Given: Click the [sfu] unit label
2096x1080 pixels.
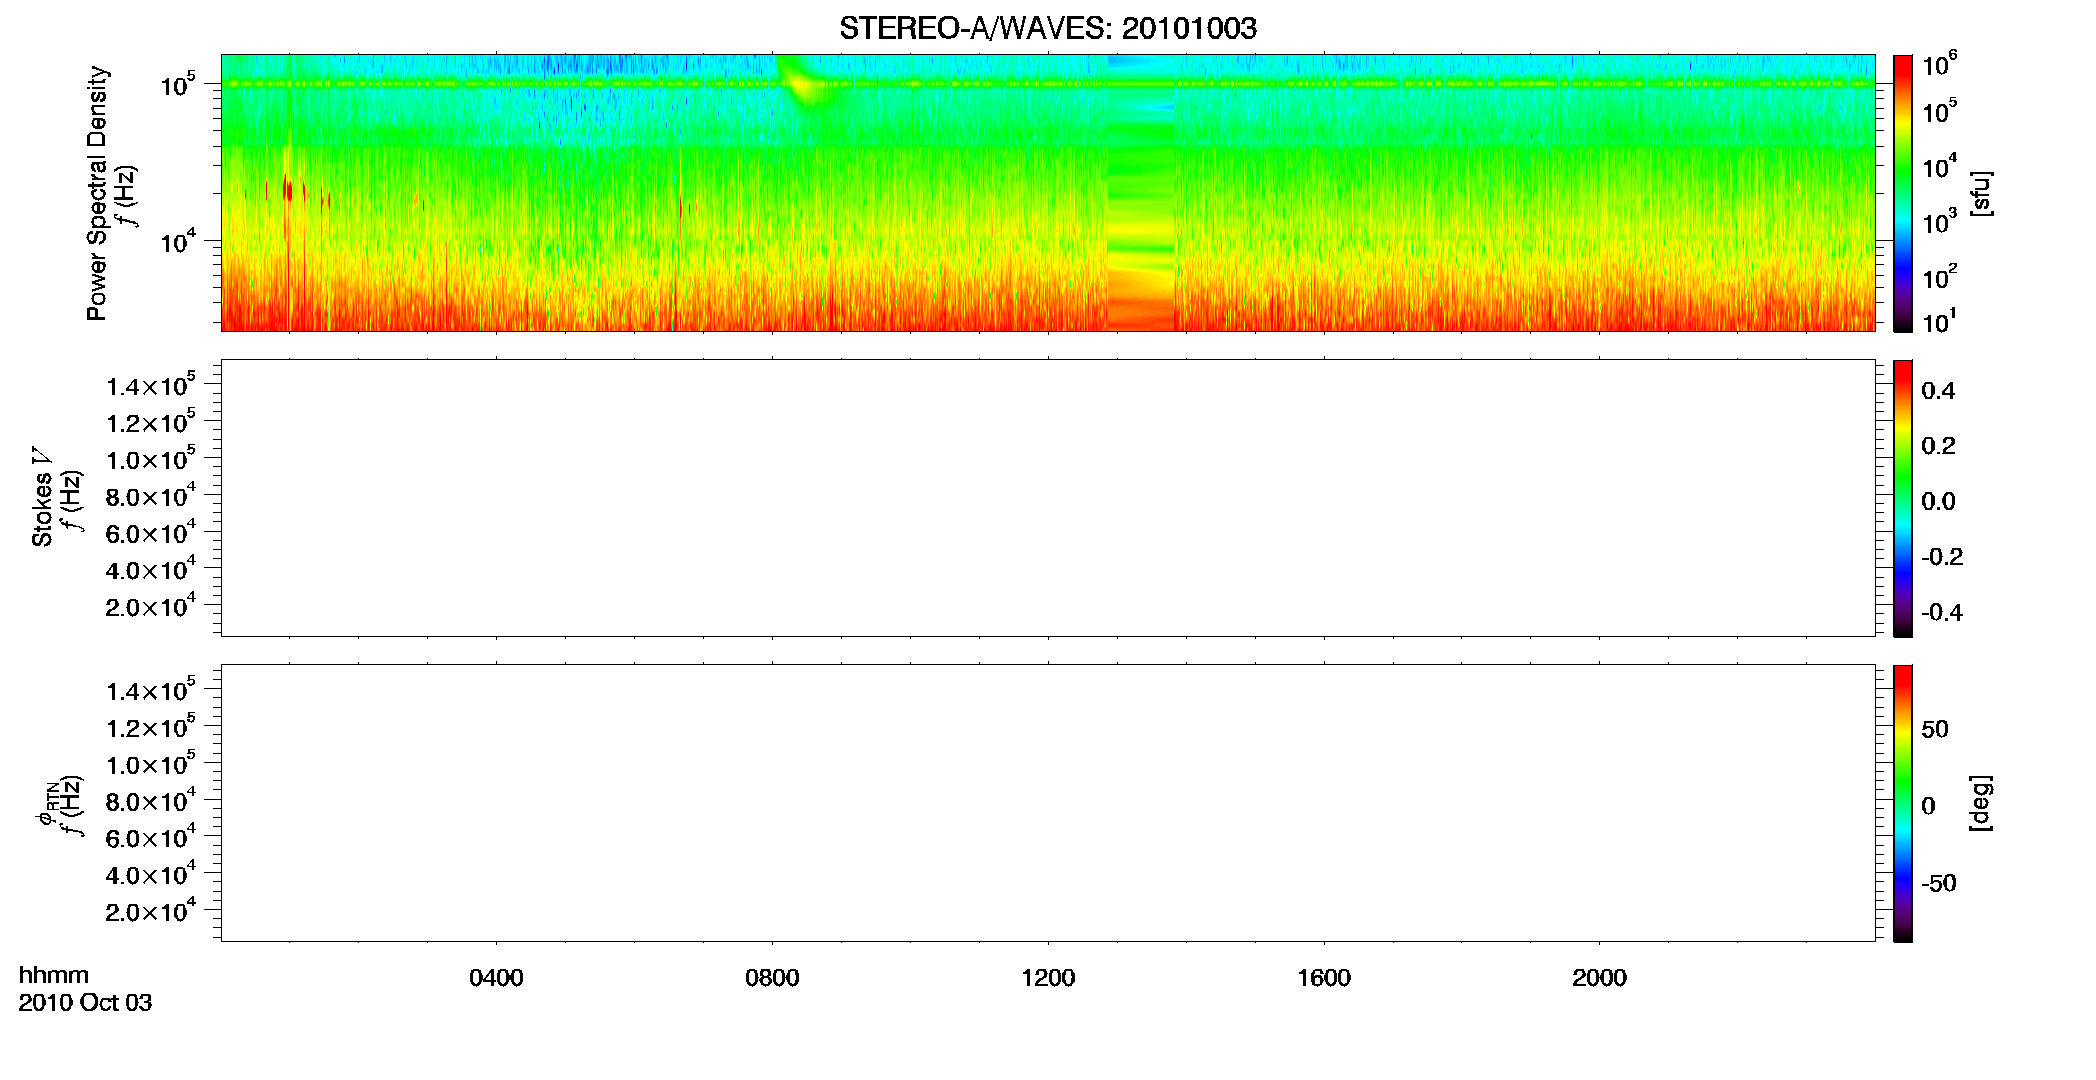Looking at the screenshot, I should point(1981,193).
